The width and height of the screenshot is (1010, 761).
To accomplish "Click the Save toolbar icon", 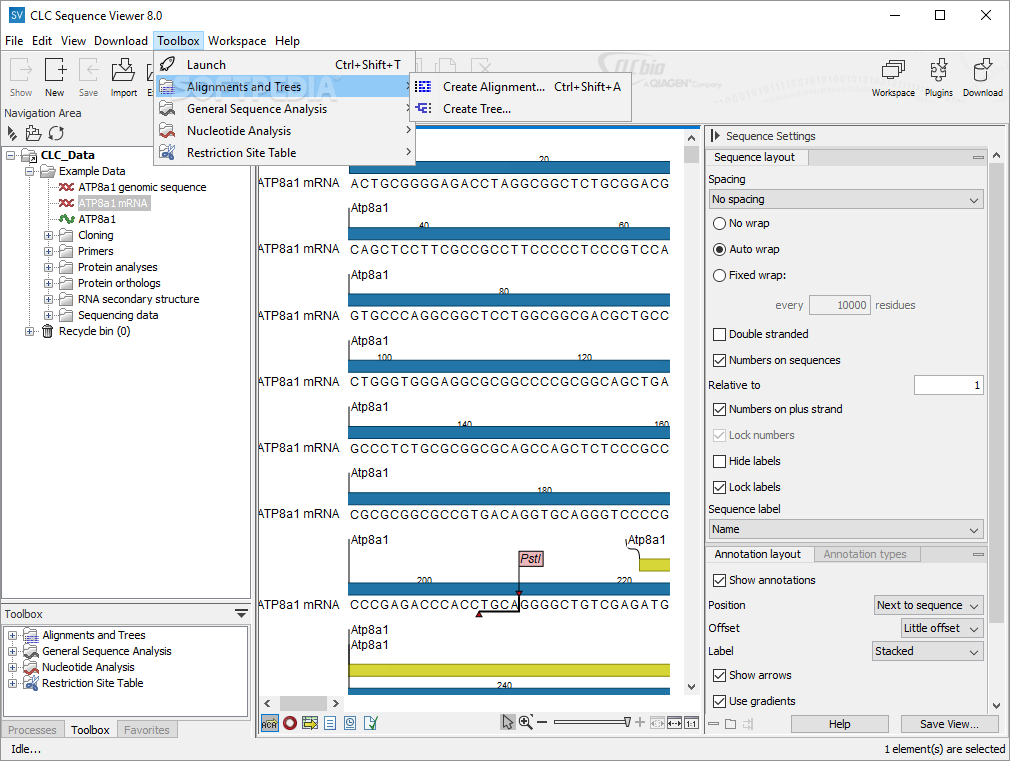I will (88, 77).
